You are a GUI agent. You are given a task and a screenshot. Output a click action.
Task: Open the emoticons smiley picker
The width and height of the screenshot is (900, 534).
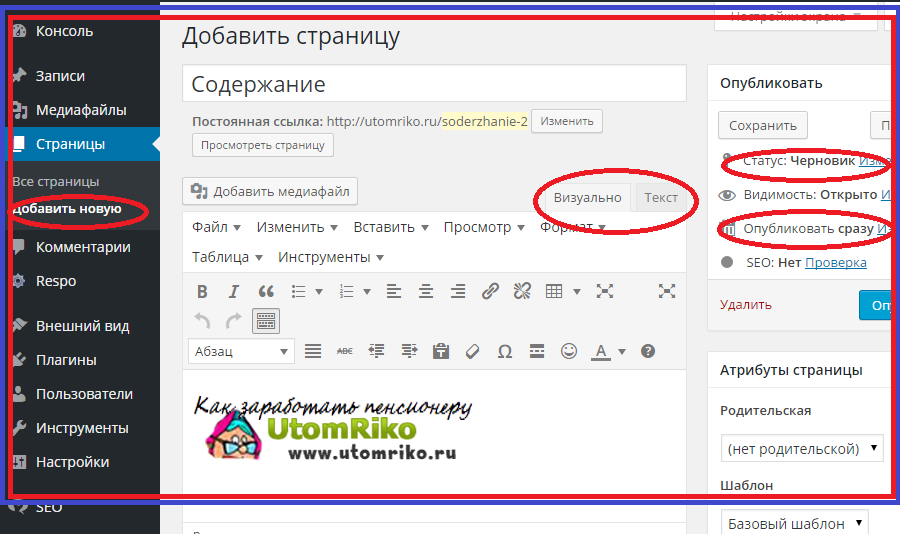[569, 351]
